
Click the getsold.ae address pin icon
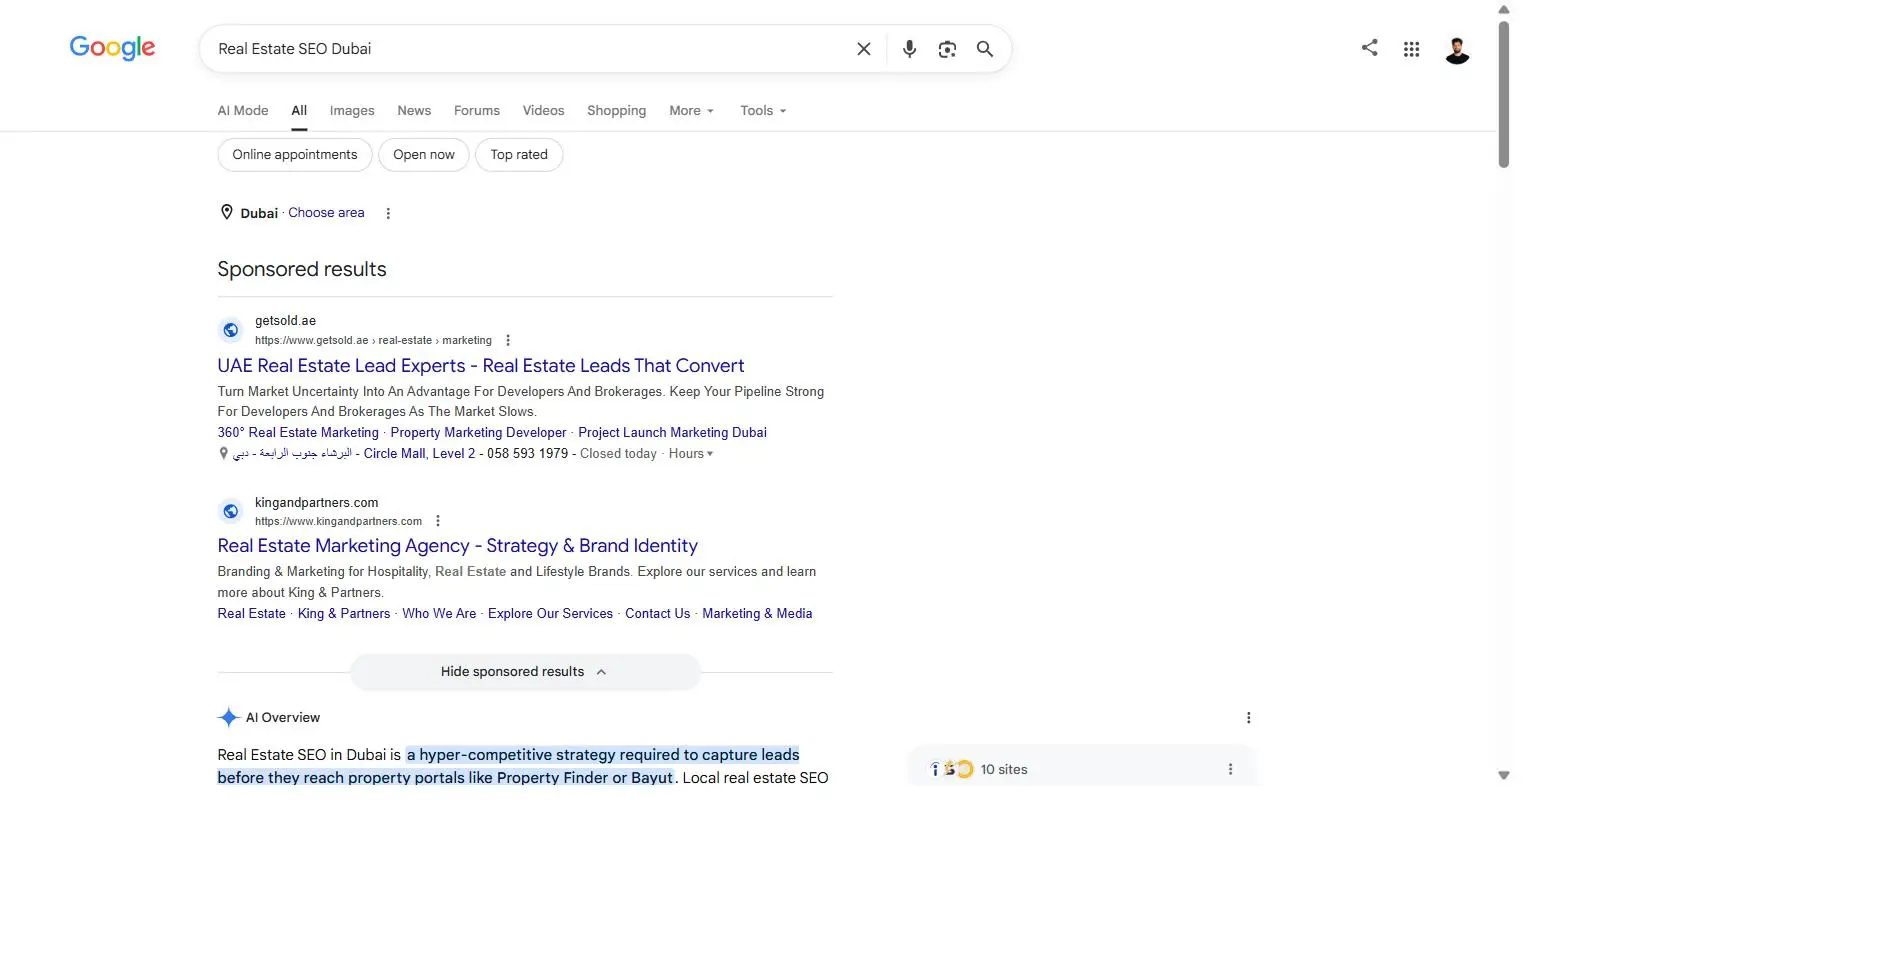(x=224, y=453)
